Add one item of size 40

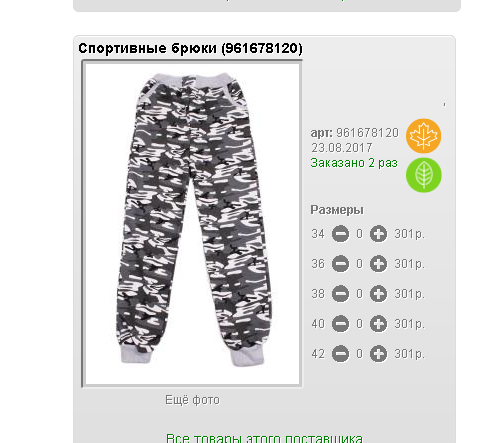[378, 324]
